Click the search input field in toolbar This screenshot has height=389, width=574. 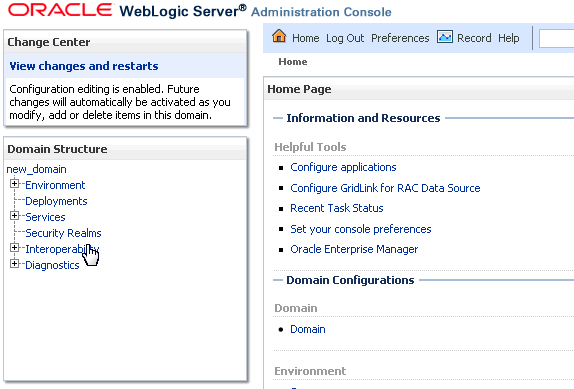click(x=556, y=38)
